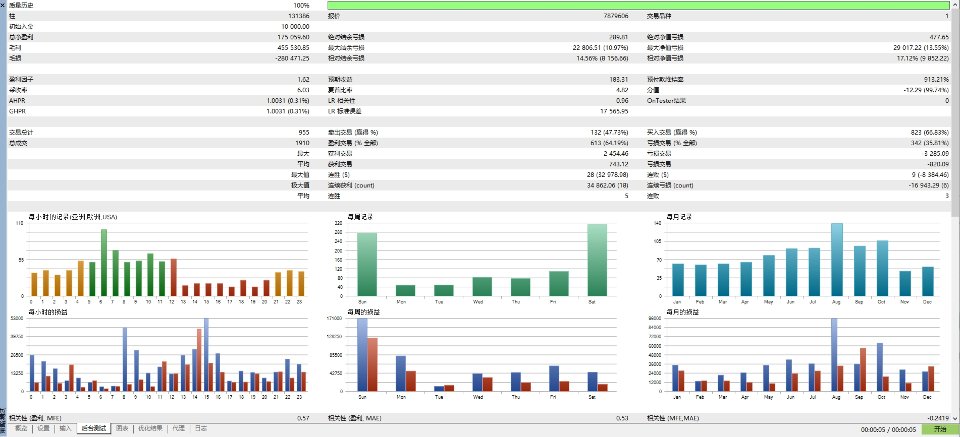The image size is (960, 437).
Task: Click the blue hour-15 bar in hourly profit chart
Action: pos(206,355)
